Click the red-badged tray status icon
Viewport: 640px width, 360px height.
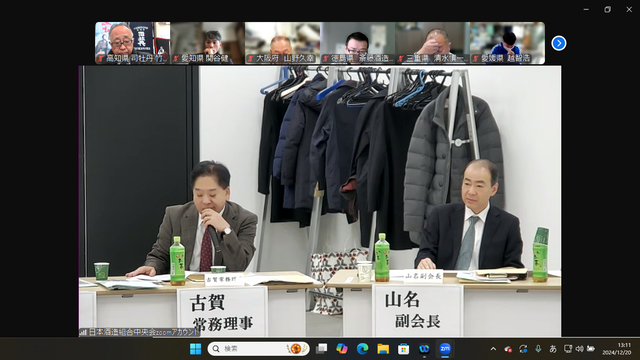[508, 349]
